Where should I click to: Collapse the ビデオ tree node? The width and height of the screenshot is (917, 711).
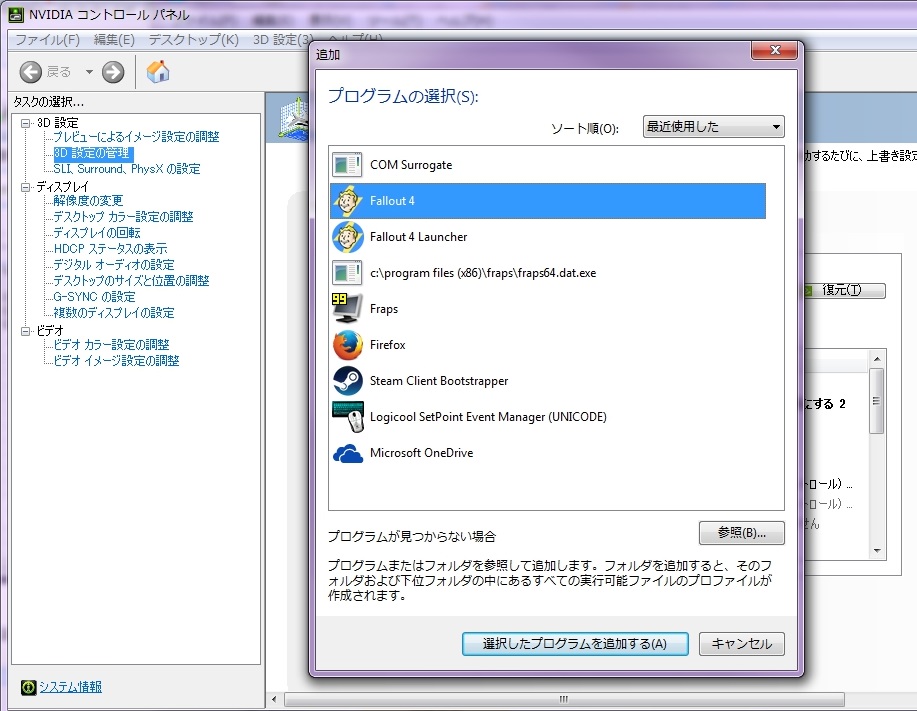click(26, 332)
